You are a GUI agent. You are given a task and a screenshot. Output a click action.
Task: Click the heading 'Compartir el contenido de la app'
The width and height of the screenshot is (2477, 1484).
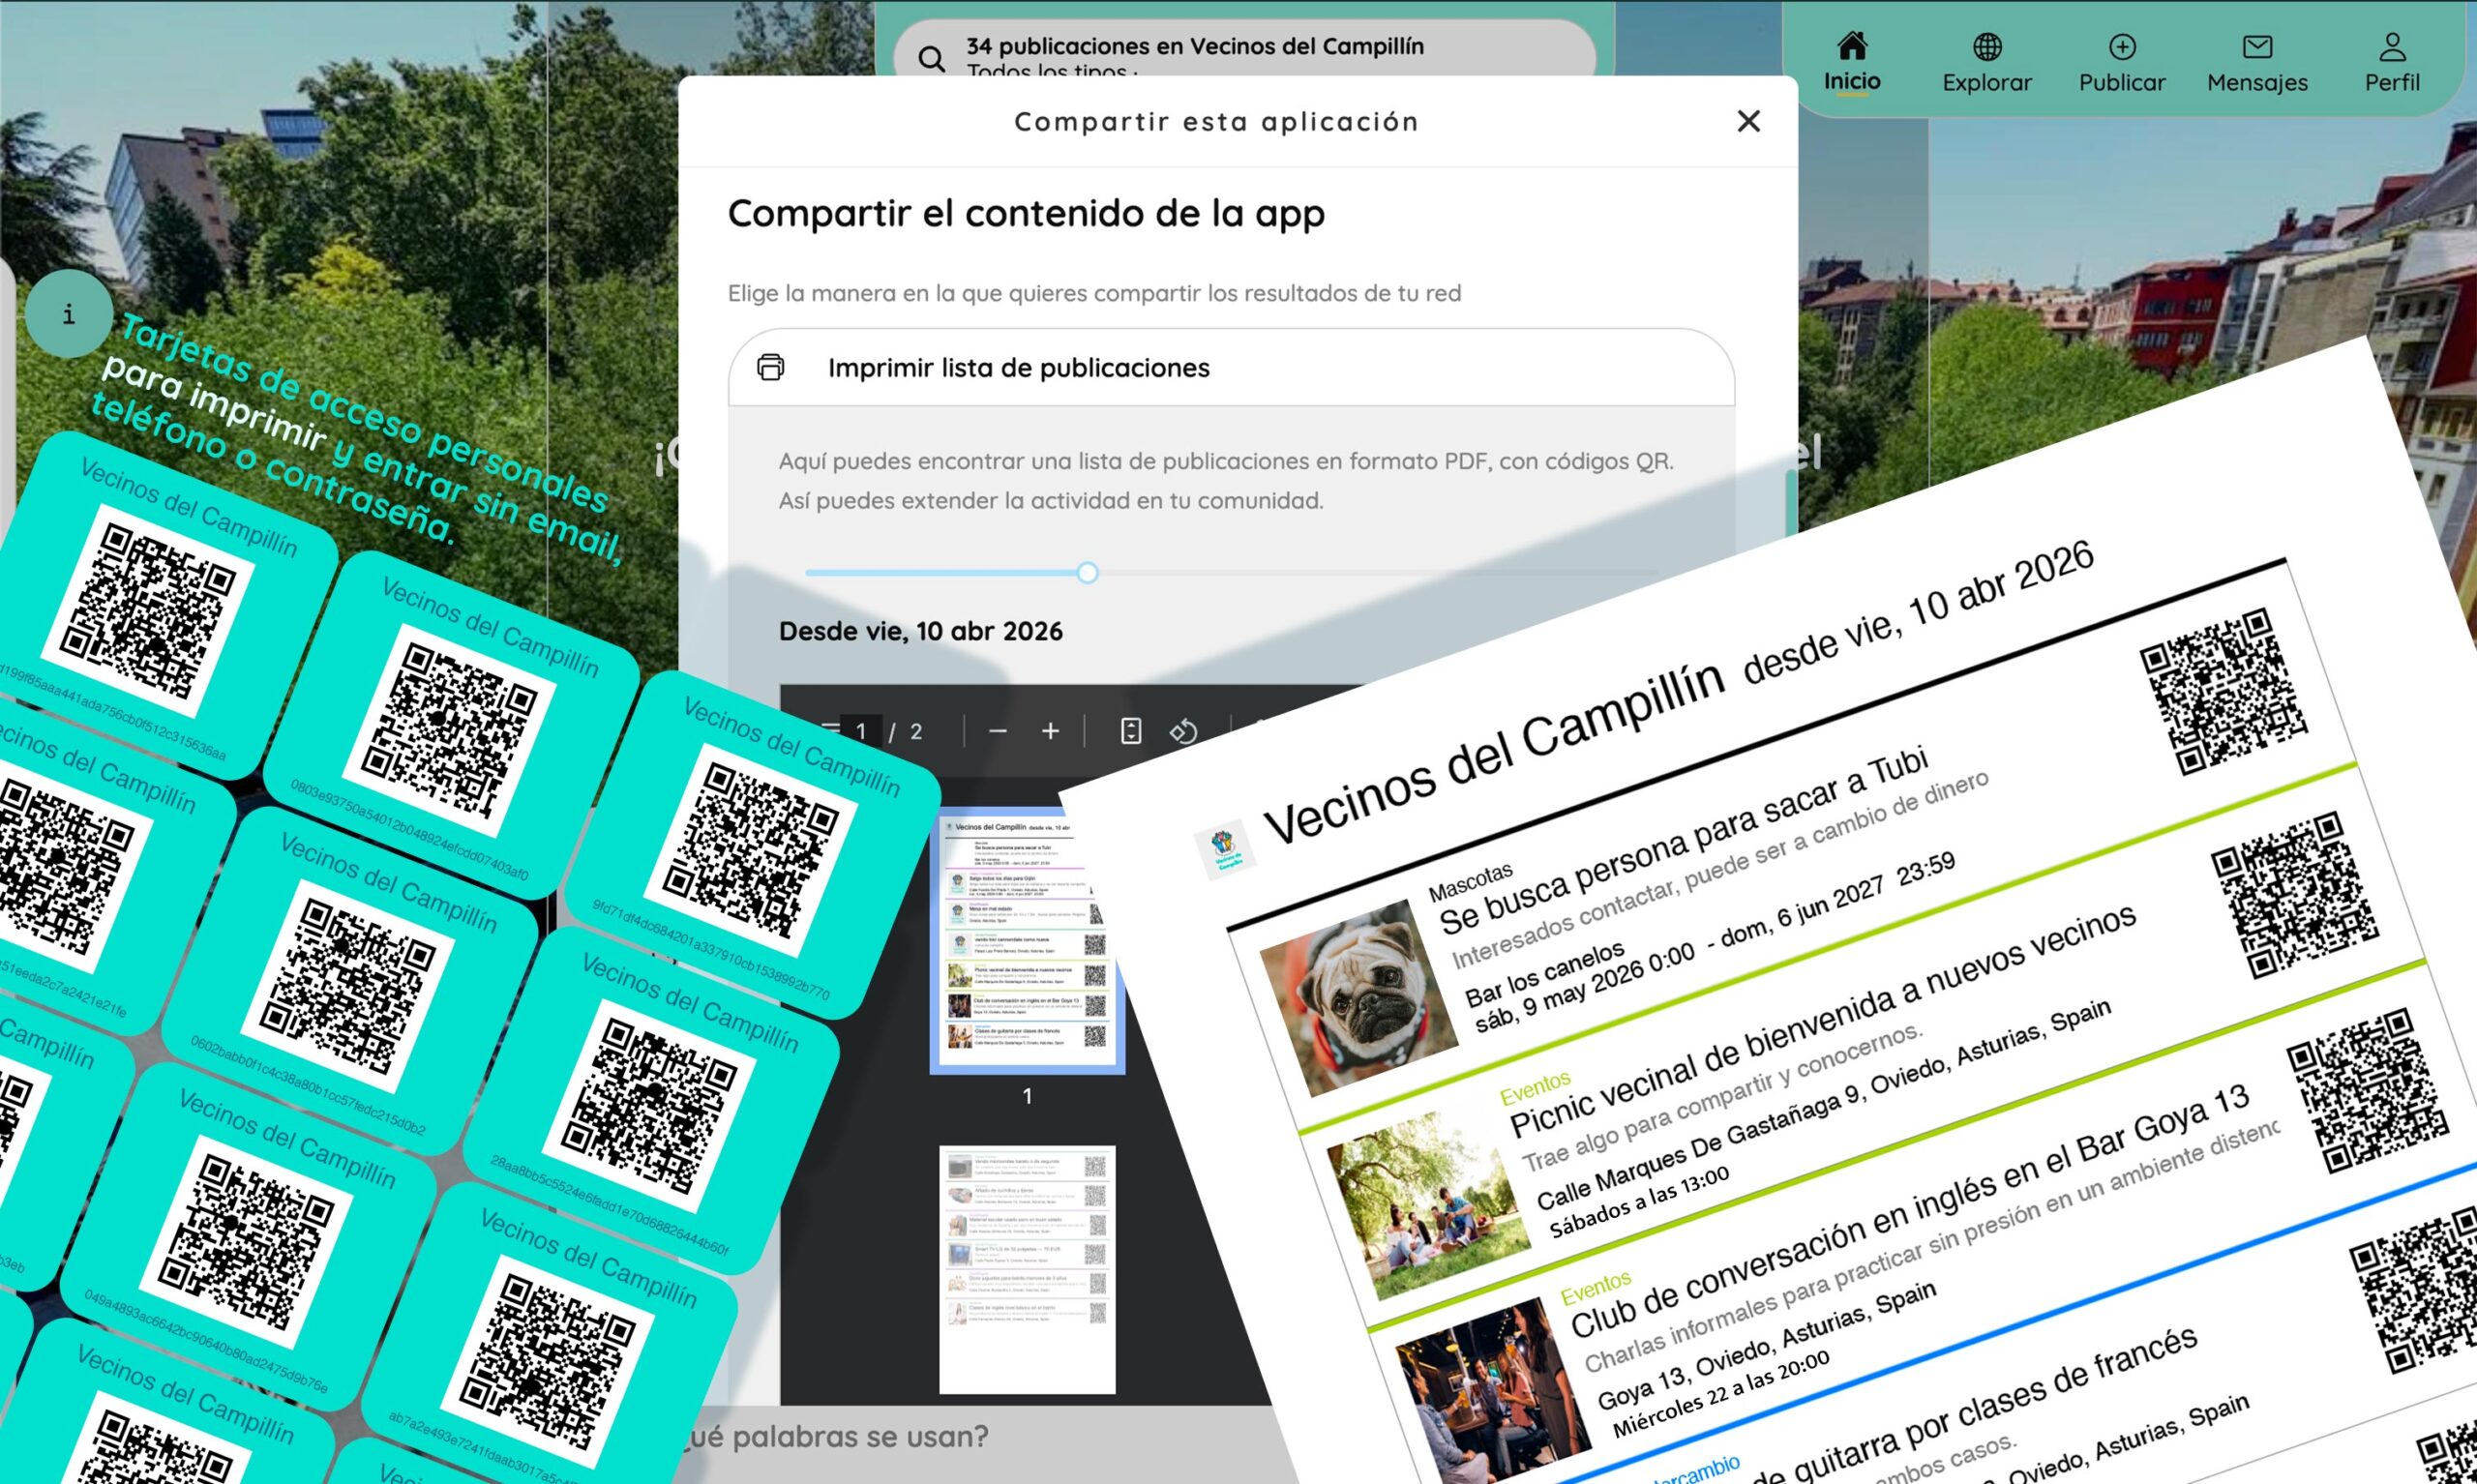pyautogui.click(x=1026, y=213)
